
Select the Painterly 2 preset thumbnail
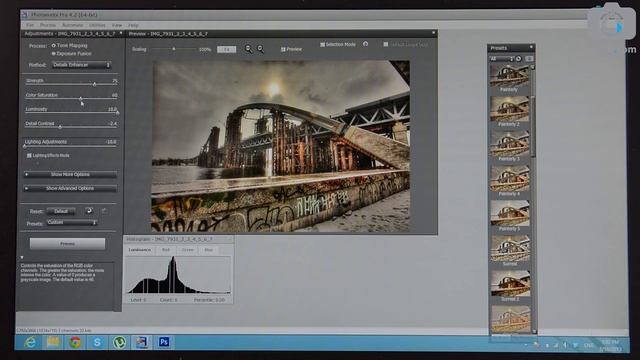point(509,109)
